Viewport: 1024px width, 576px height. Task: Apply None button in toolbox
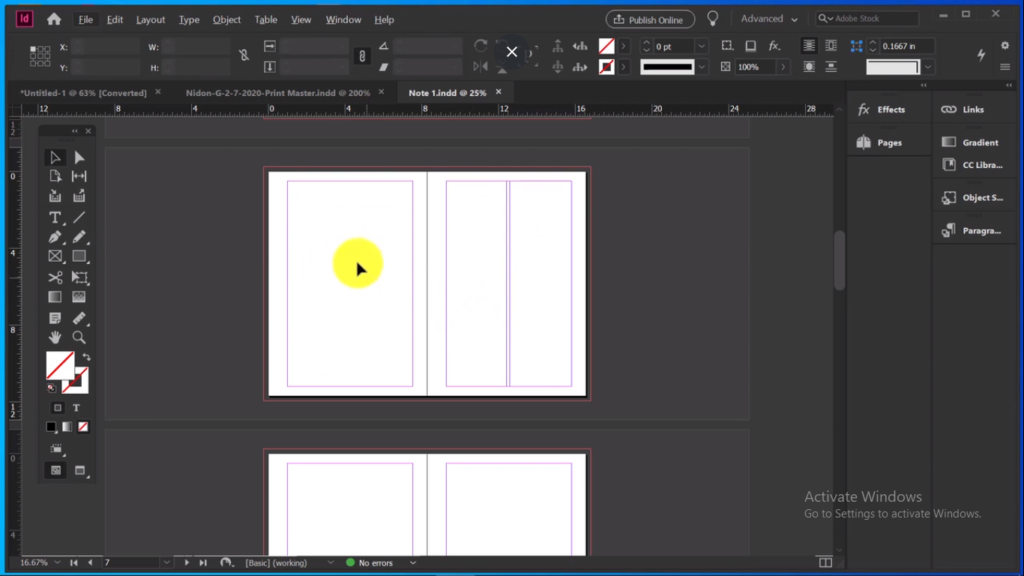click(83, 427)
